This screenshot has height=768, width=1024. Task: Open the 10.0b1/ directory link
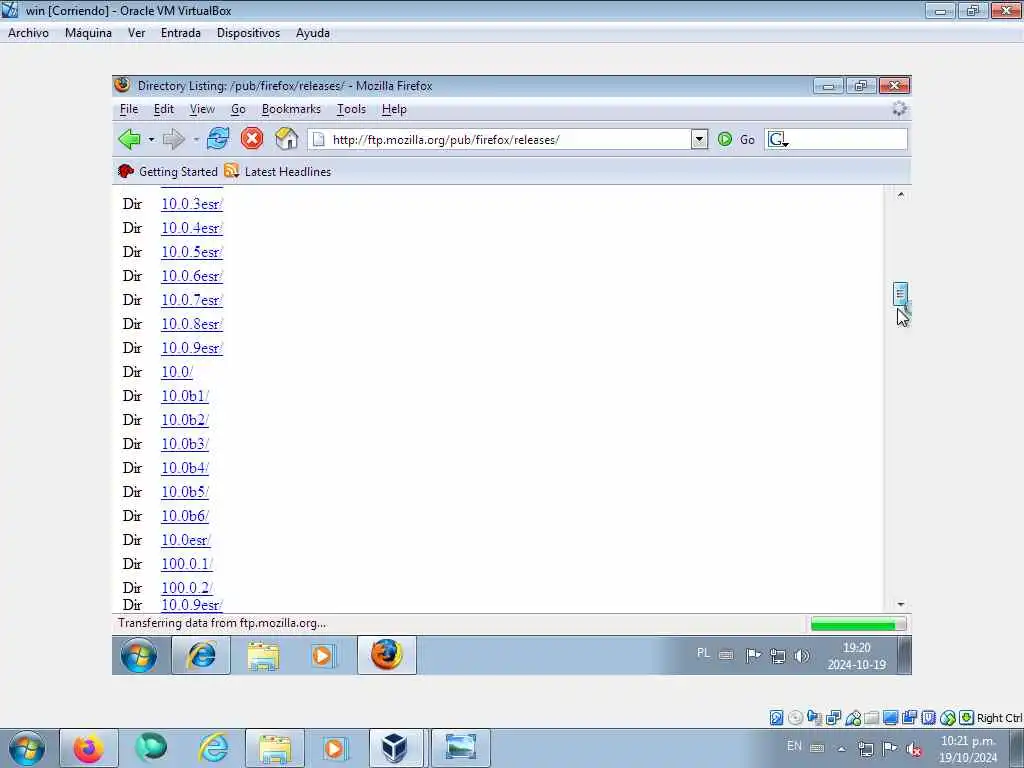tap(185, 396)
